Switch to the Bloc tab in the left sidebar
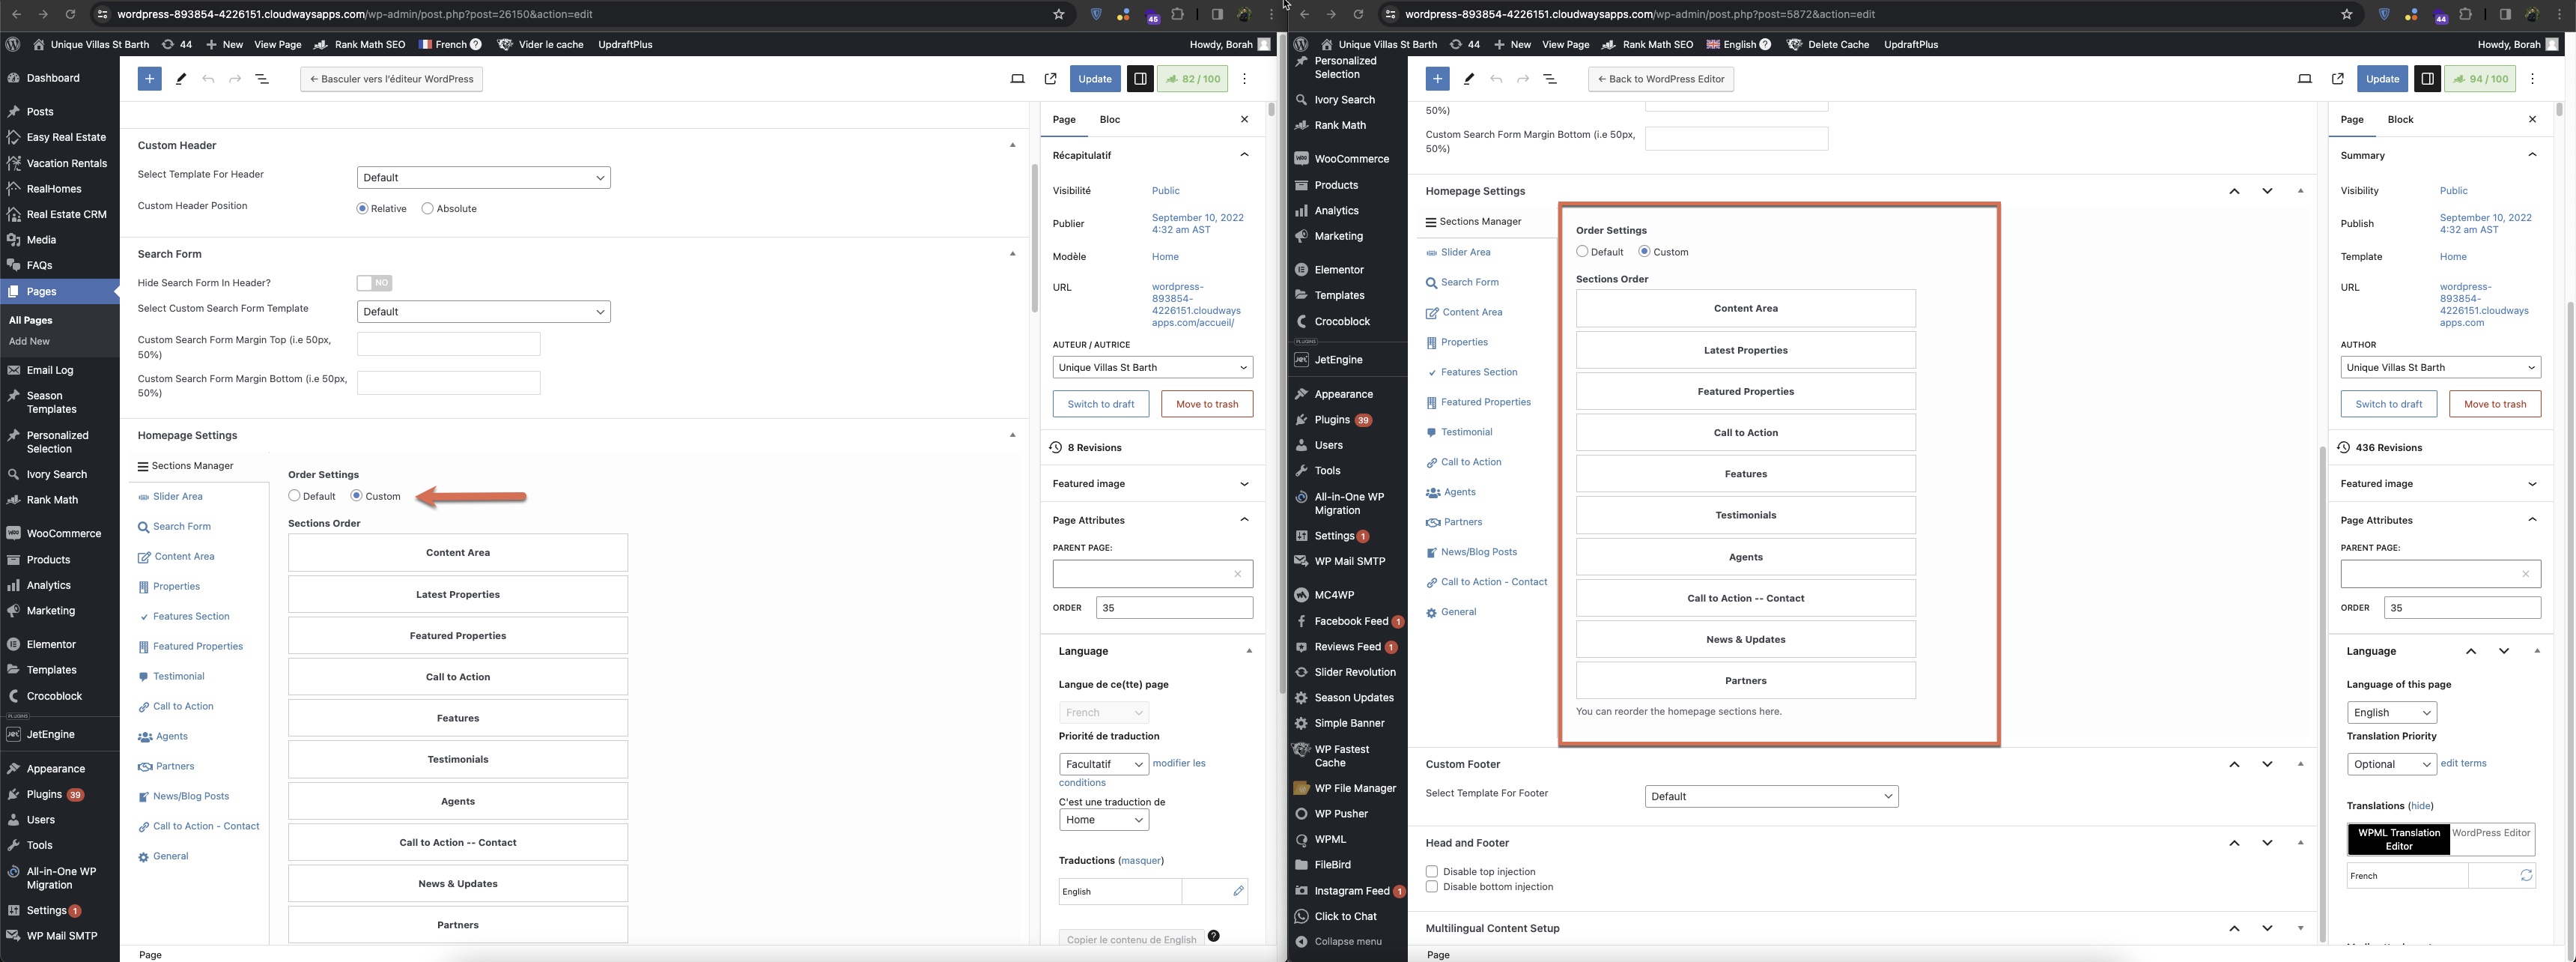 pos(1109,119)
